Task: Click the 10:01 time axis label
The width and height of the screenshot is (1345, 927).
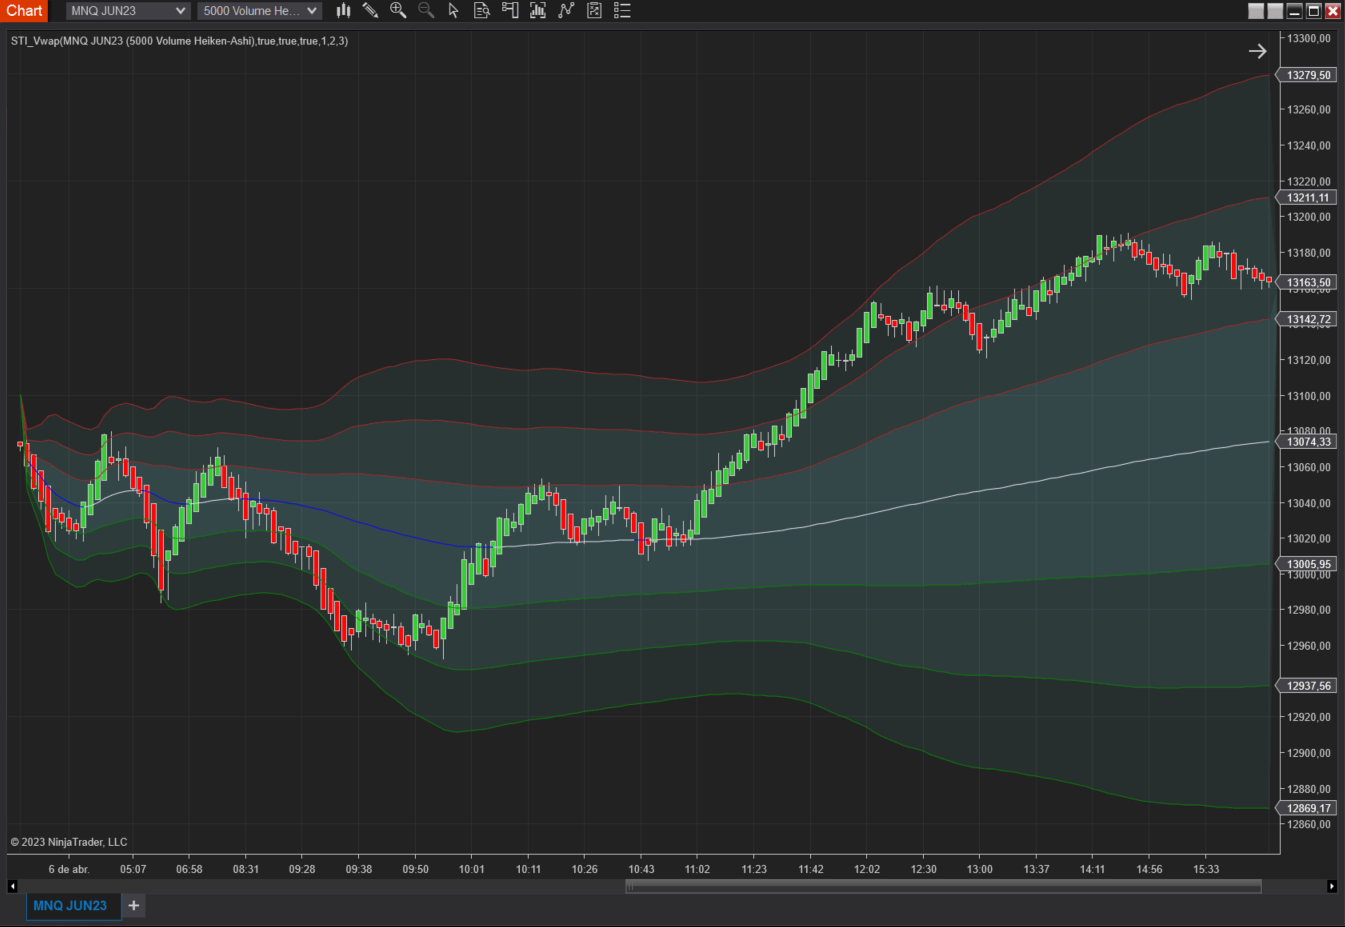Action: coord(472,869)
